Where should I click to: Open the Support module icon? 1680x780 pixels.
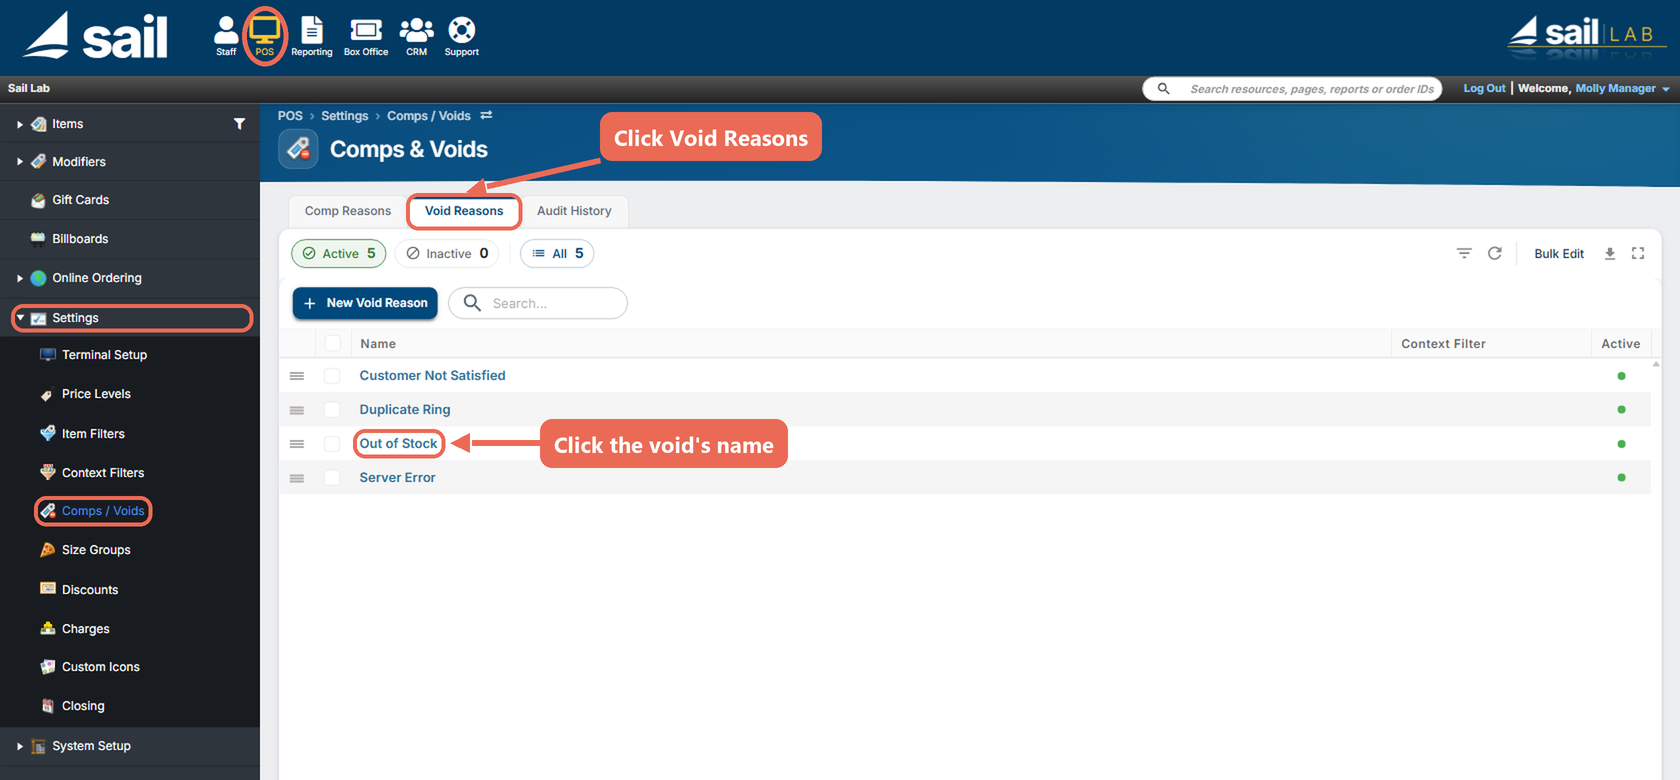tap(462, 36)
